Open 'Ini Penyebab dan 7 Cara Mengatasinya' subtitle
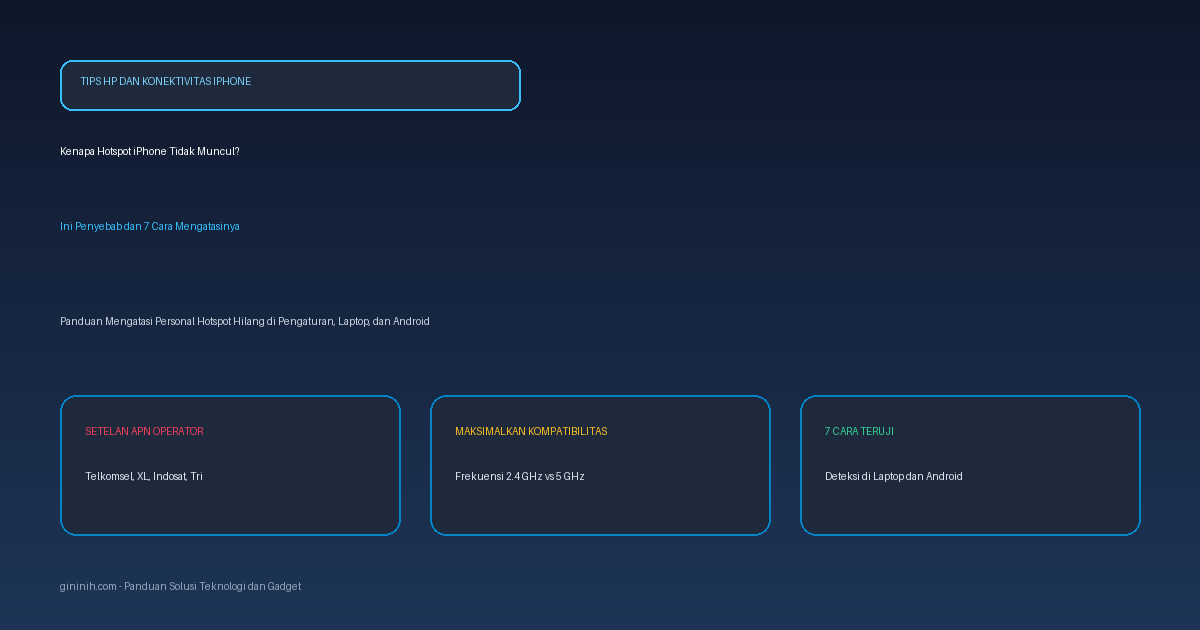 [150, 227]
